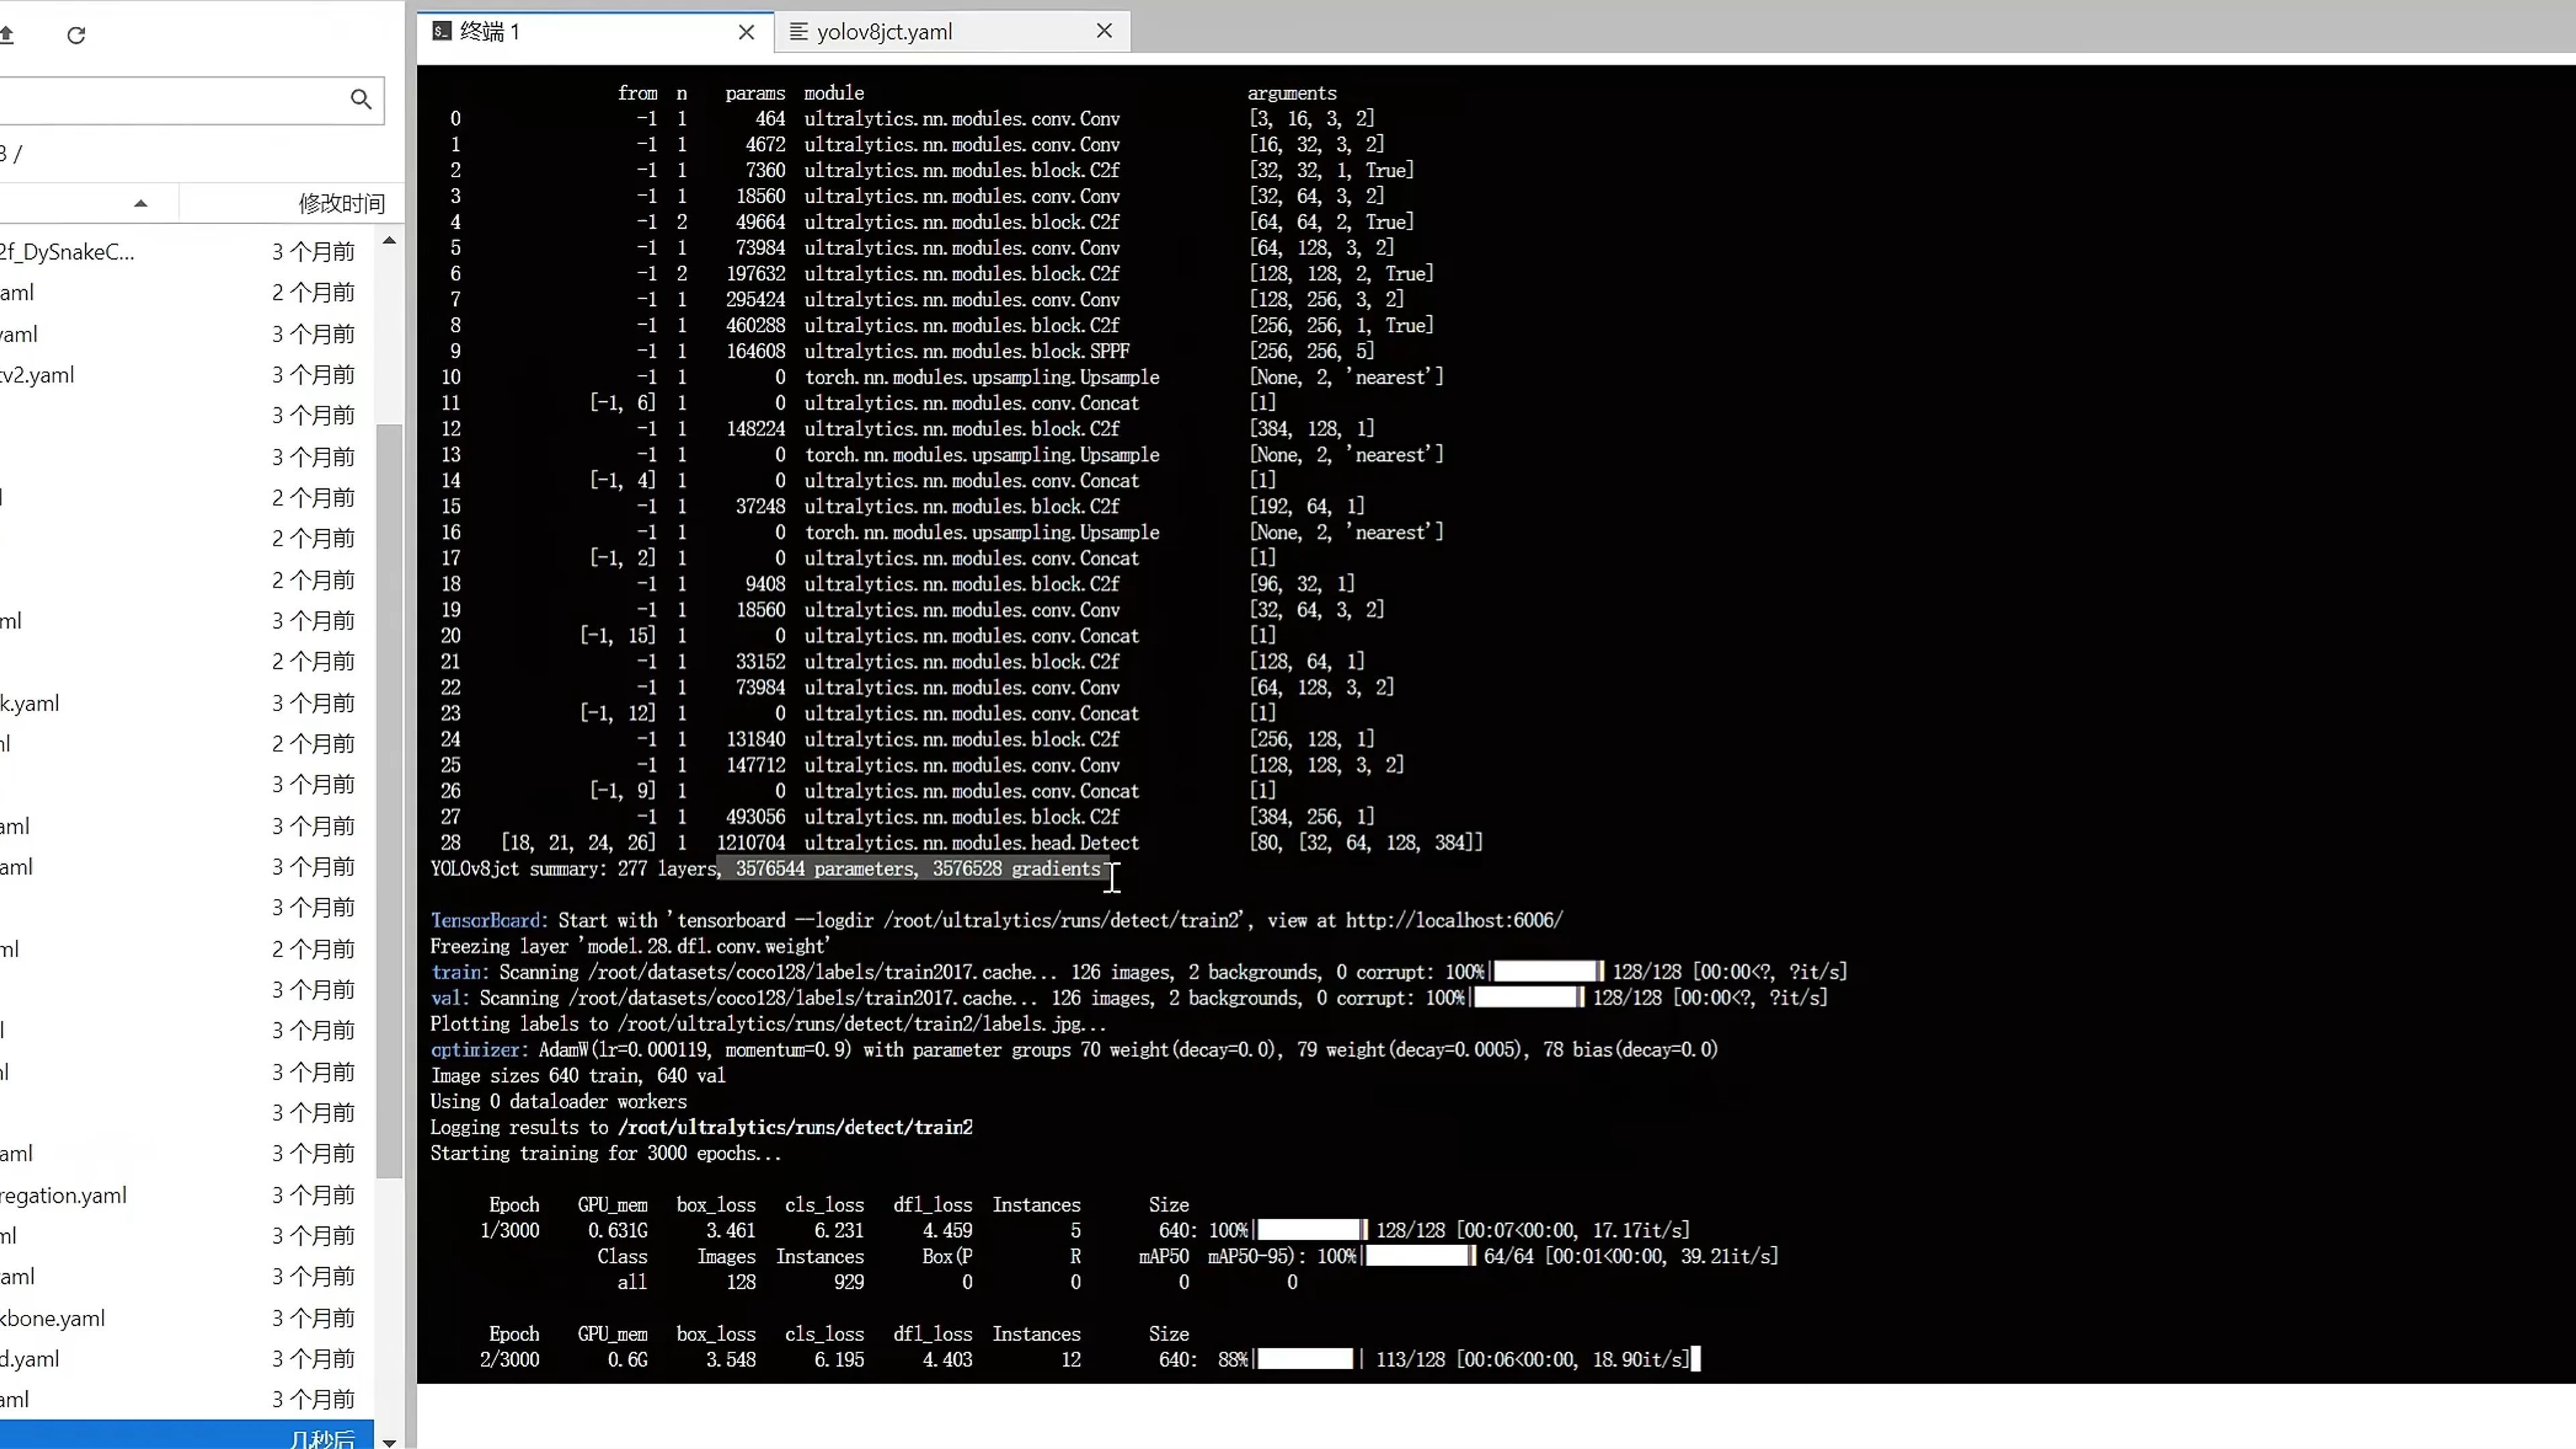2576x1449 pixels.
Task: Close the 终端 1 tab
Action: 746,32
